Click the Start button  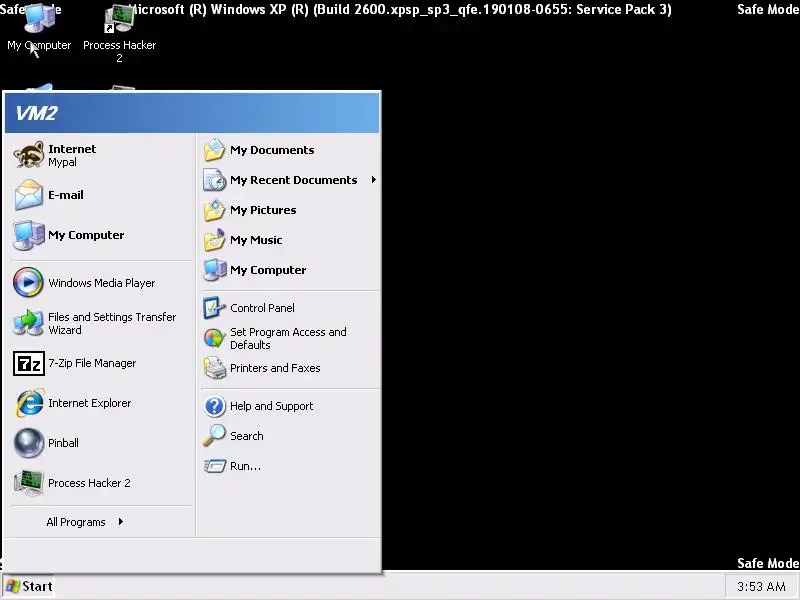click(29, 586)
